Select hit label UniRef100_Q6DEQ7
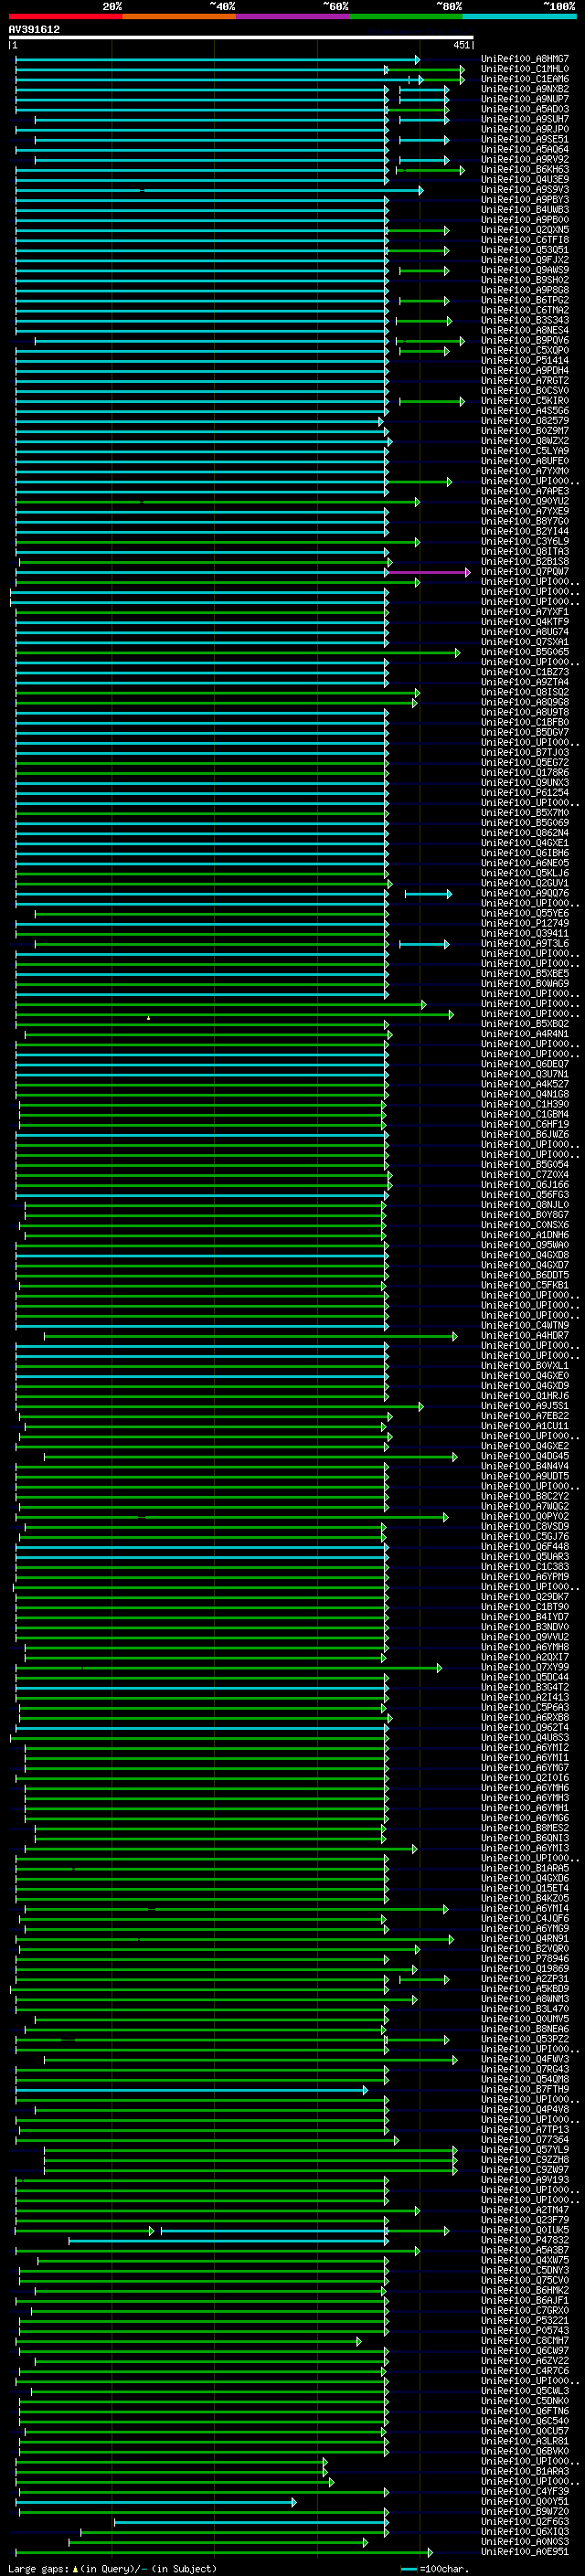 525,1065
